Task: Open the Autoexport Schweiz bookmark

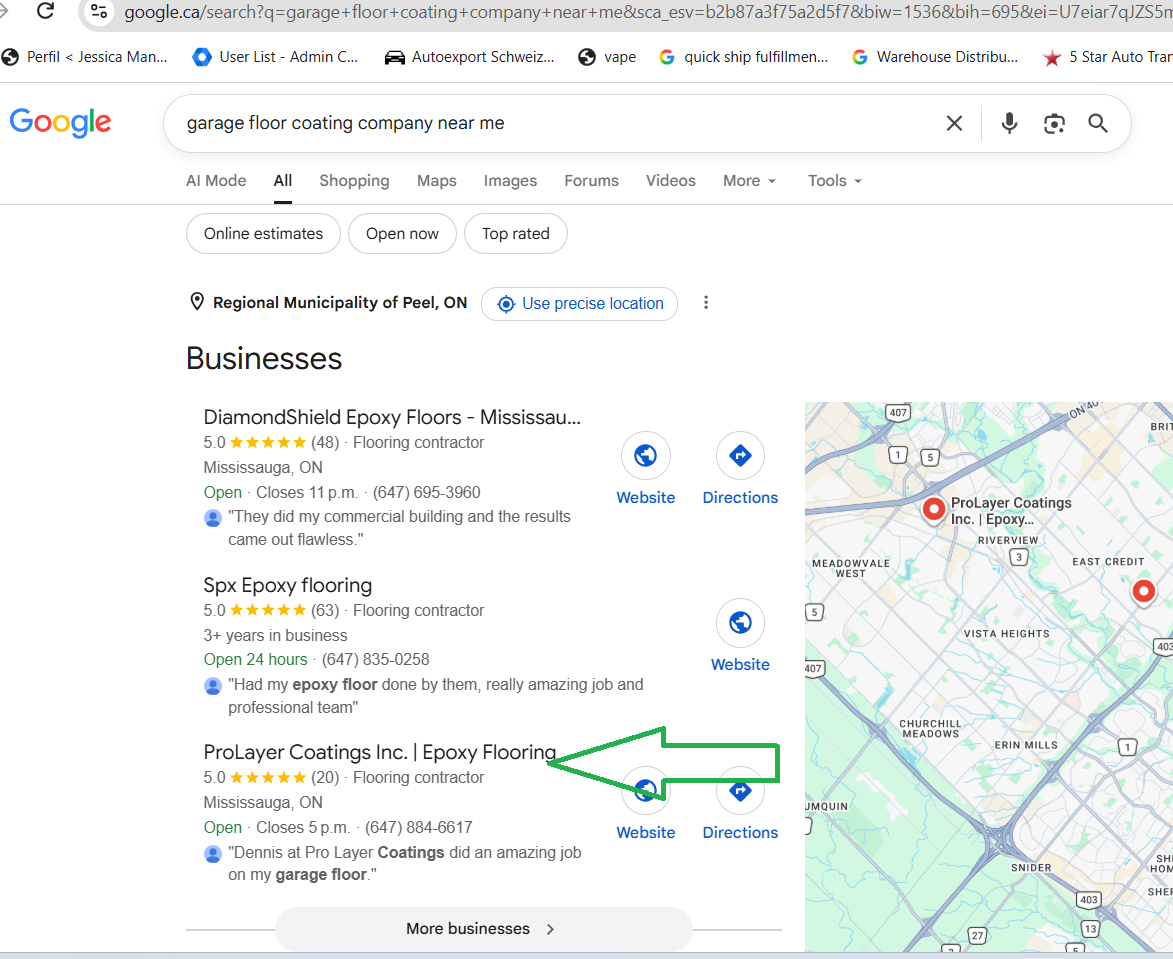Action: pos(469,57)
